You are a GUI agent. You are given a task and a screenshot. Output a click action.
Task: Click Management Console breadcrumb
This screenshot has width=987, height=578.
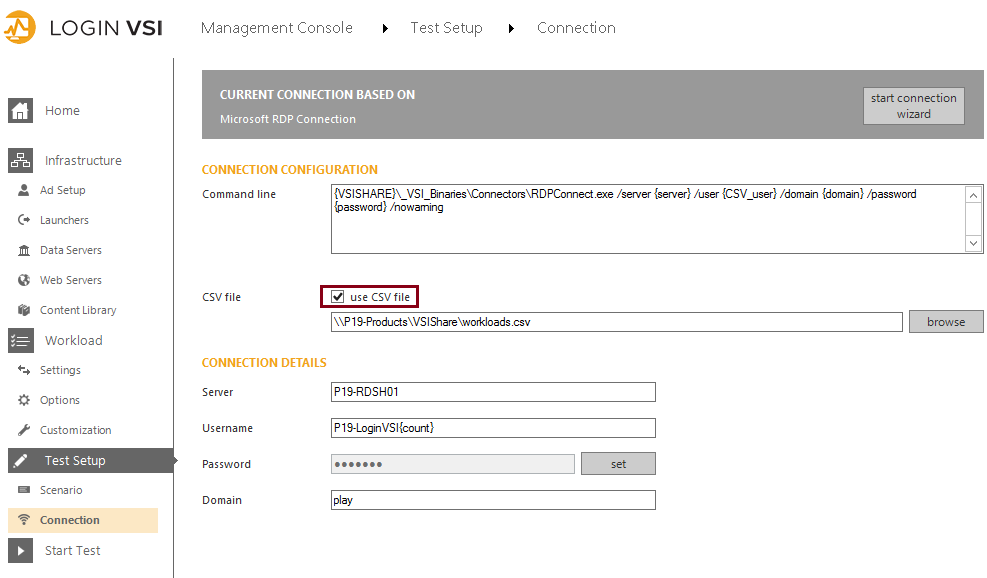click(x=277, y=28)
